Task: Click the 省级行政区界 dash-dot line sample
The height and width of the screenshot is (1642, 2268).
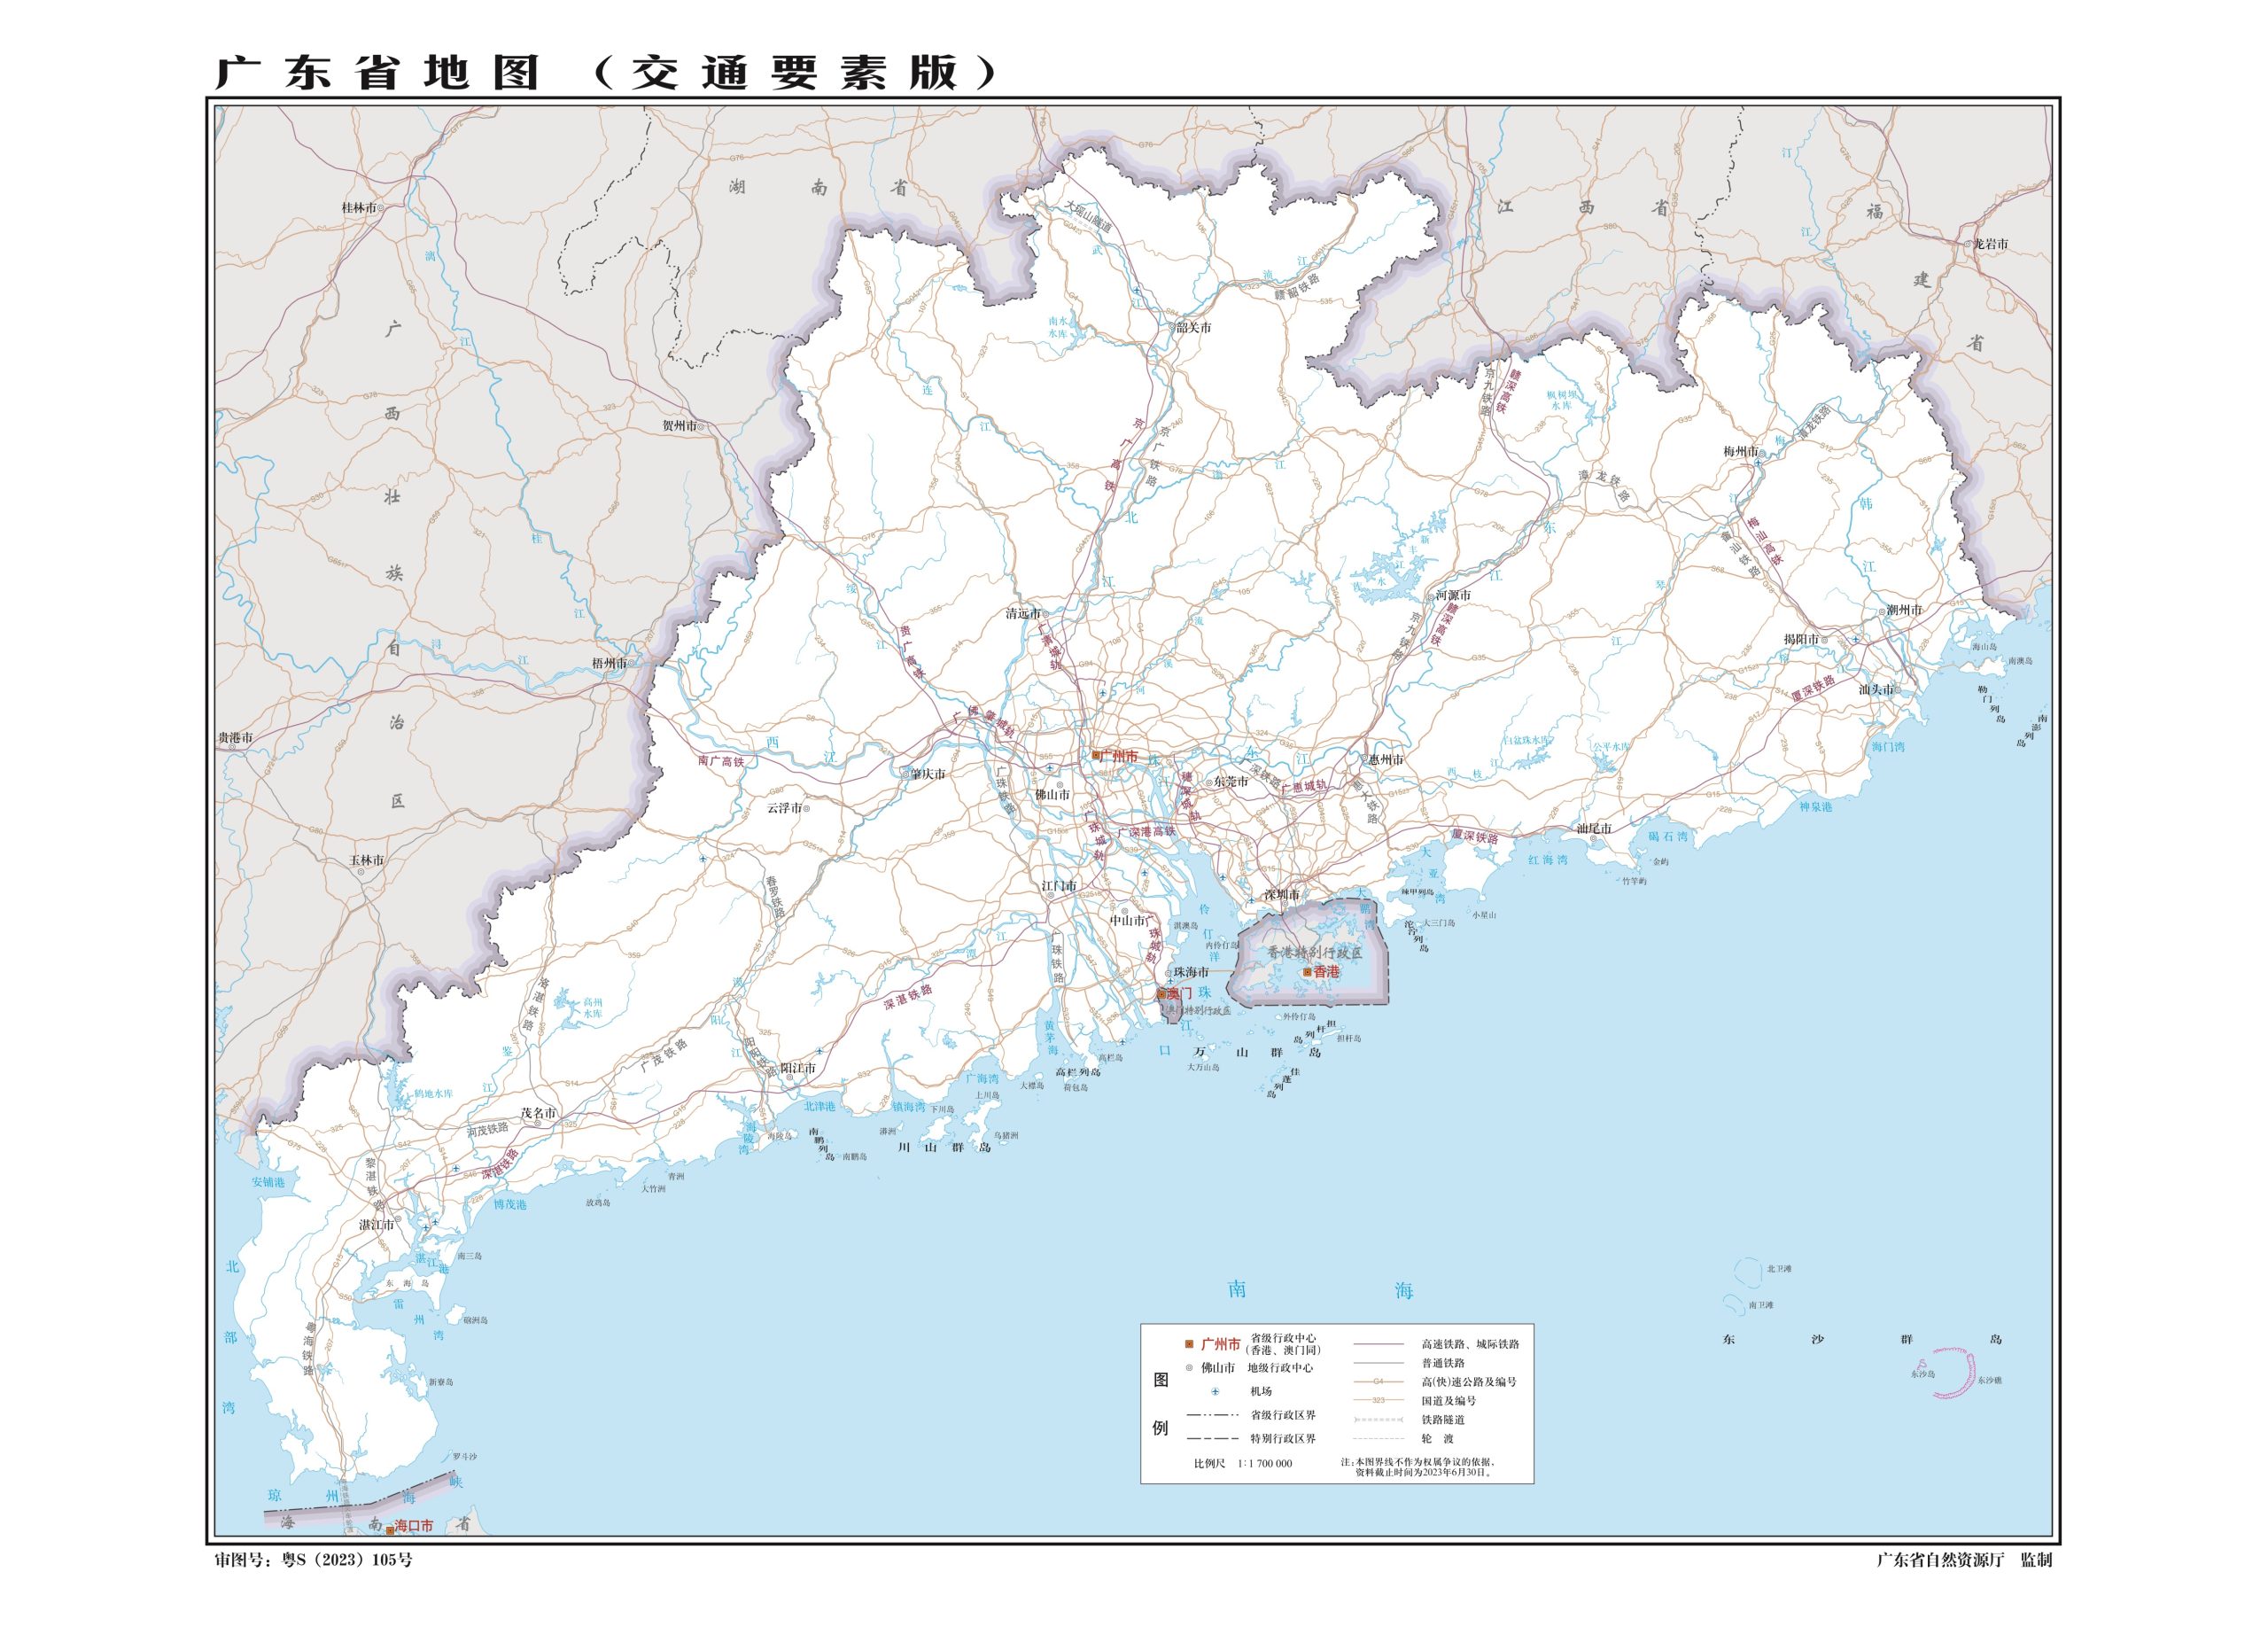Action: pos(1212,1415)
